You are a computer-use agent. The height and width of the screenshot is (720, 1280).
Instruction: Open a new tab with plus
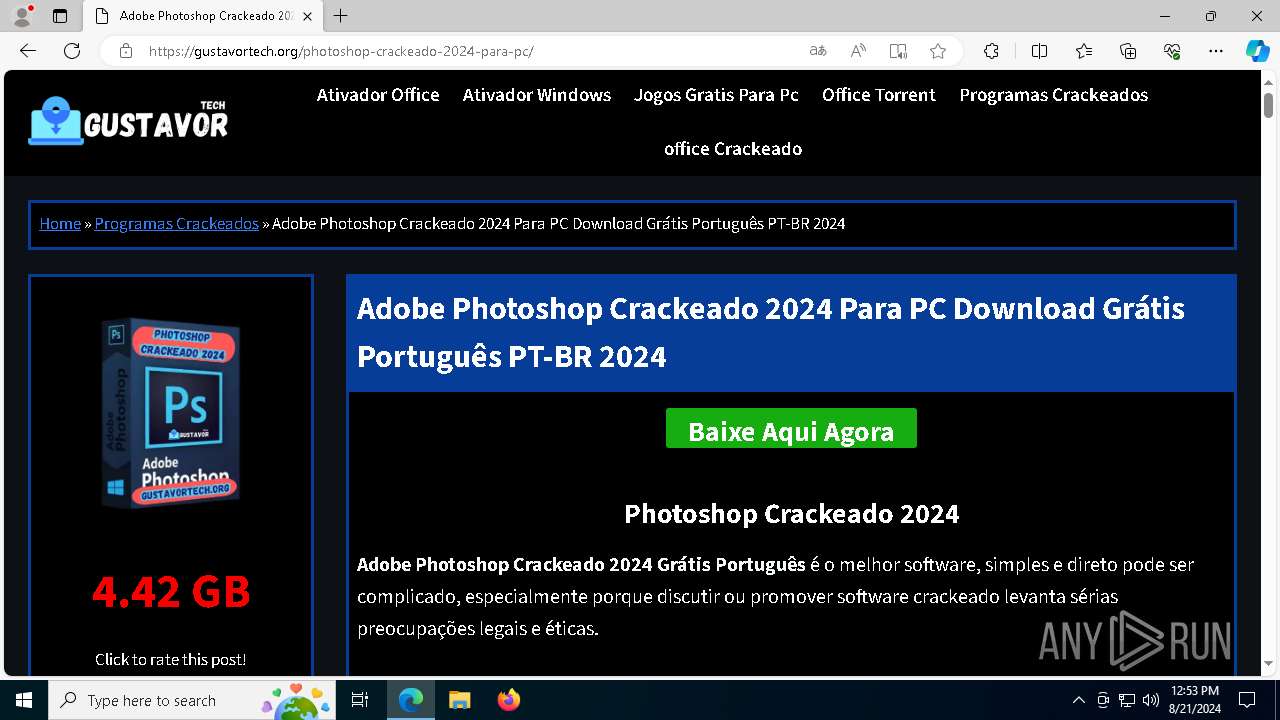point(341,16)
